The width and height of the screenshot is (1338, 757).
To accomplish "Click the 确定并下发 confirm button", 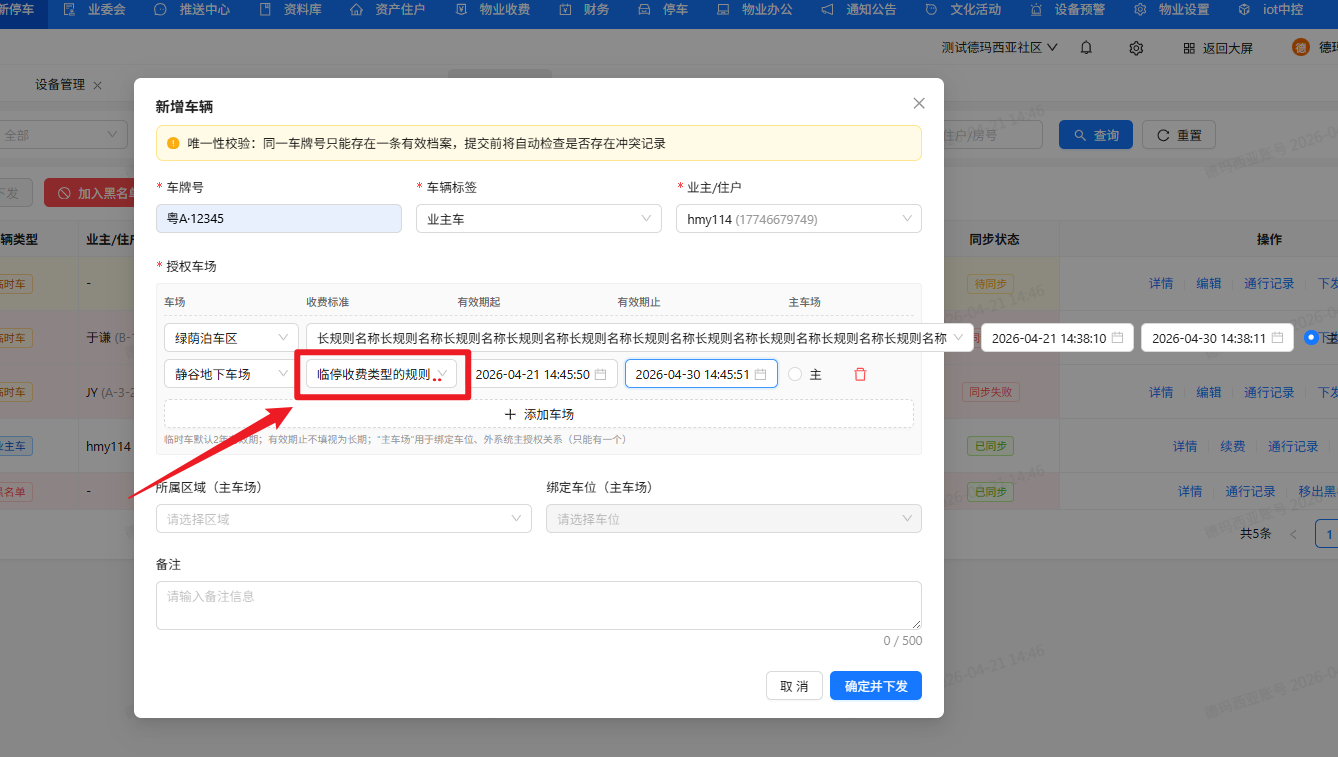I will click(x=875, y=685).
